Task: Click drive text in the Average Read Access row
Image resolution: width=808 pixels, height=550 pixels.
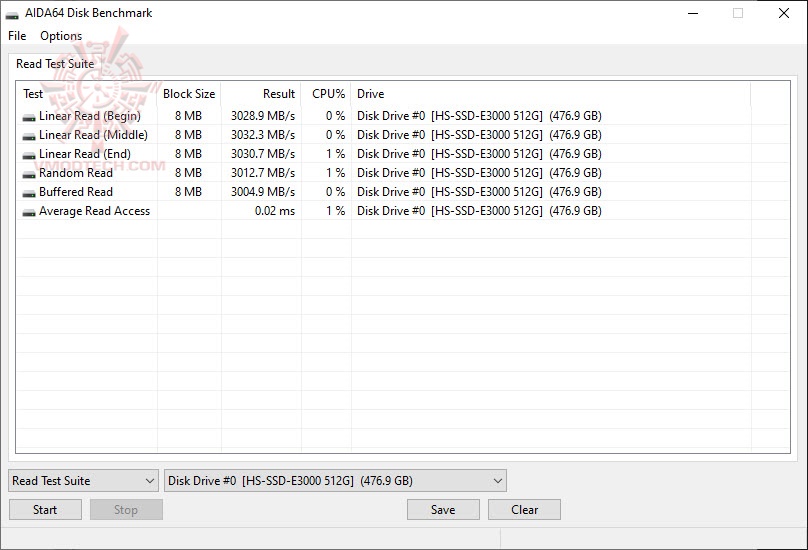Action: pos(479,211)
